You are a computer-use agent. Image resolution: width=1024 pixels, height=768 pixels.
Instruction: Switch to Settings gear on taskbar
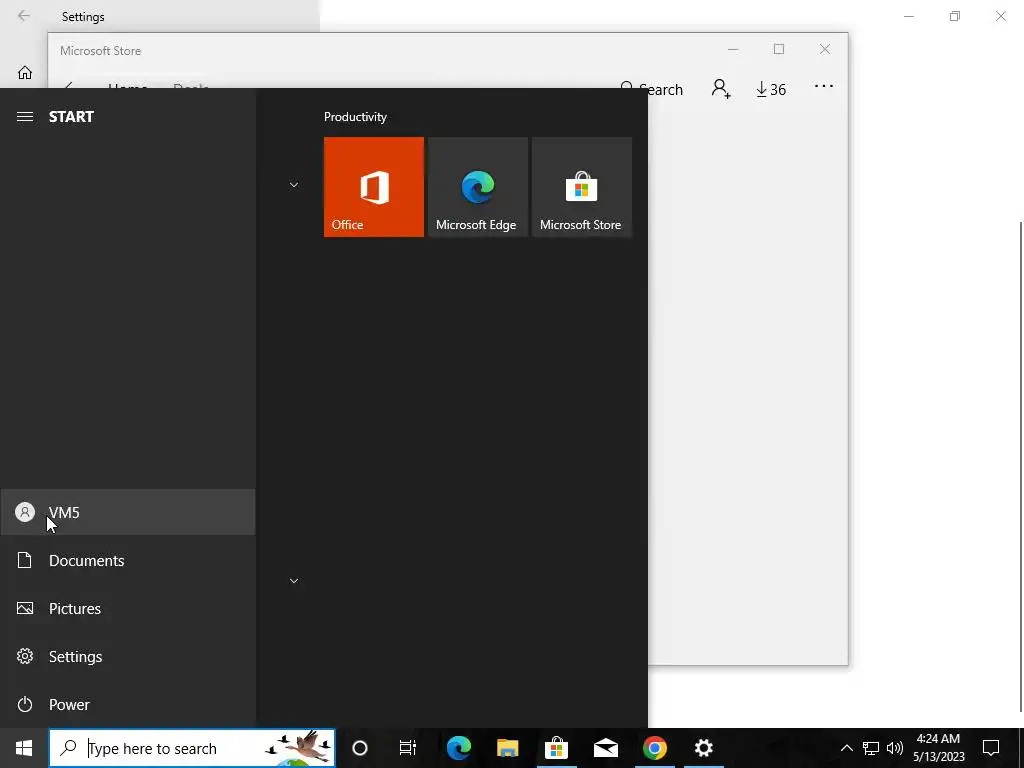pos(703,748)
